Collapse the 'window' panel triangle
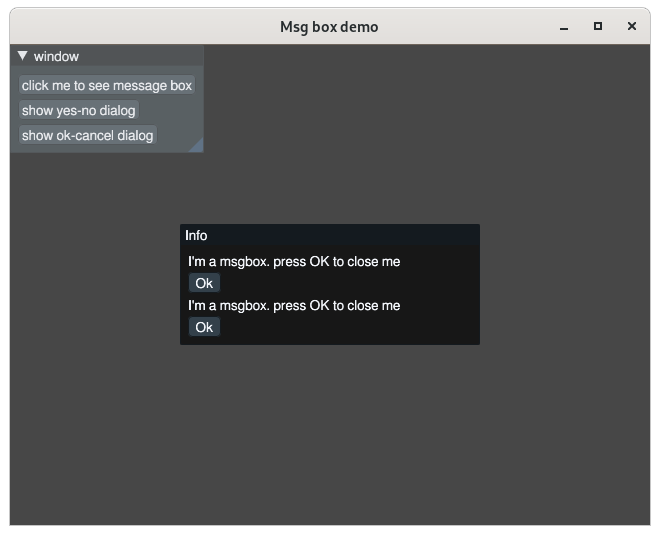 pos(23,56)
